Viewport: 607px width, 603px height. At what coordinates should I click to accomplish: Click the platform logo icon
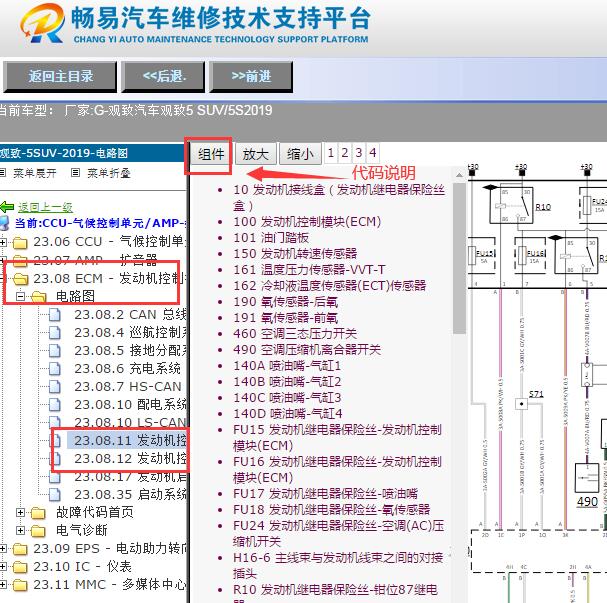pos(42,24)
